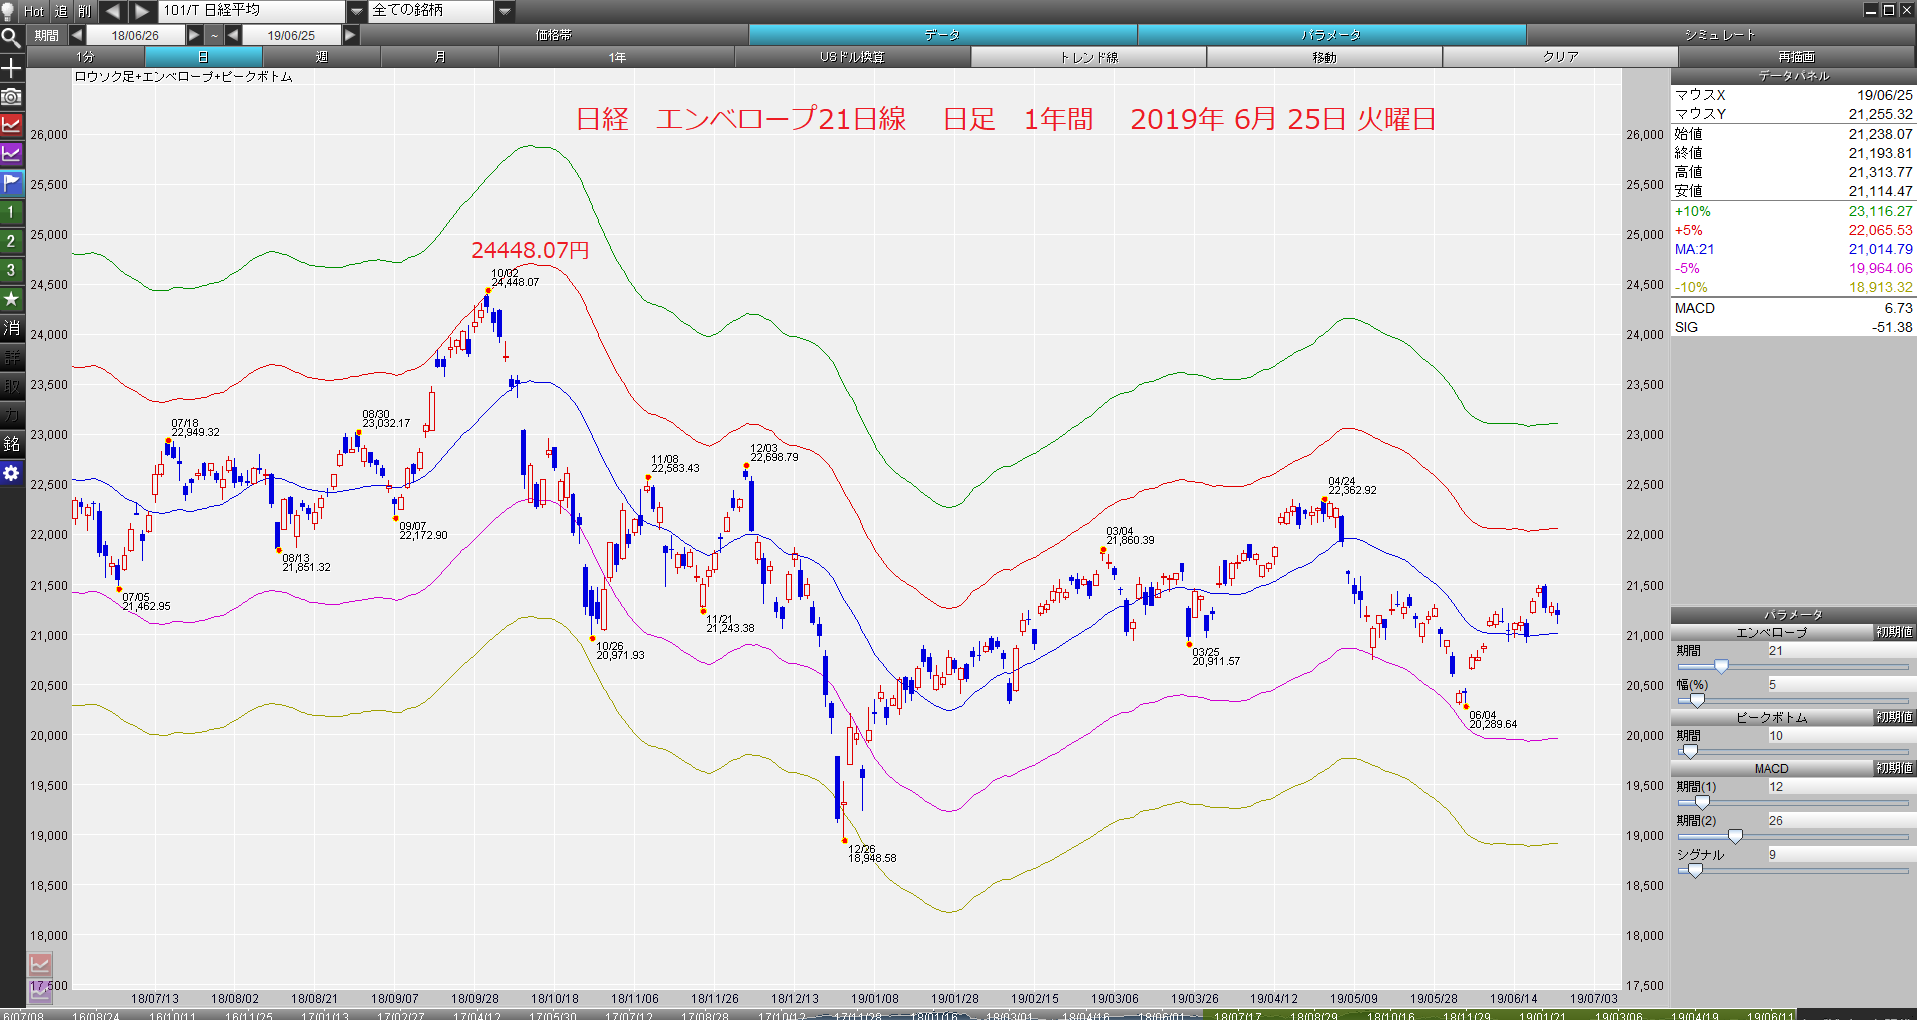The height and width of the screenshot is (1020, 1917).
Task: Open the シミュレート tab
Action: pos(1720,35)
